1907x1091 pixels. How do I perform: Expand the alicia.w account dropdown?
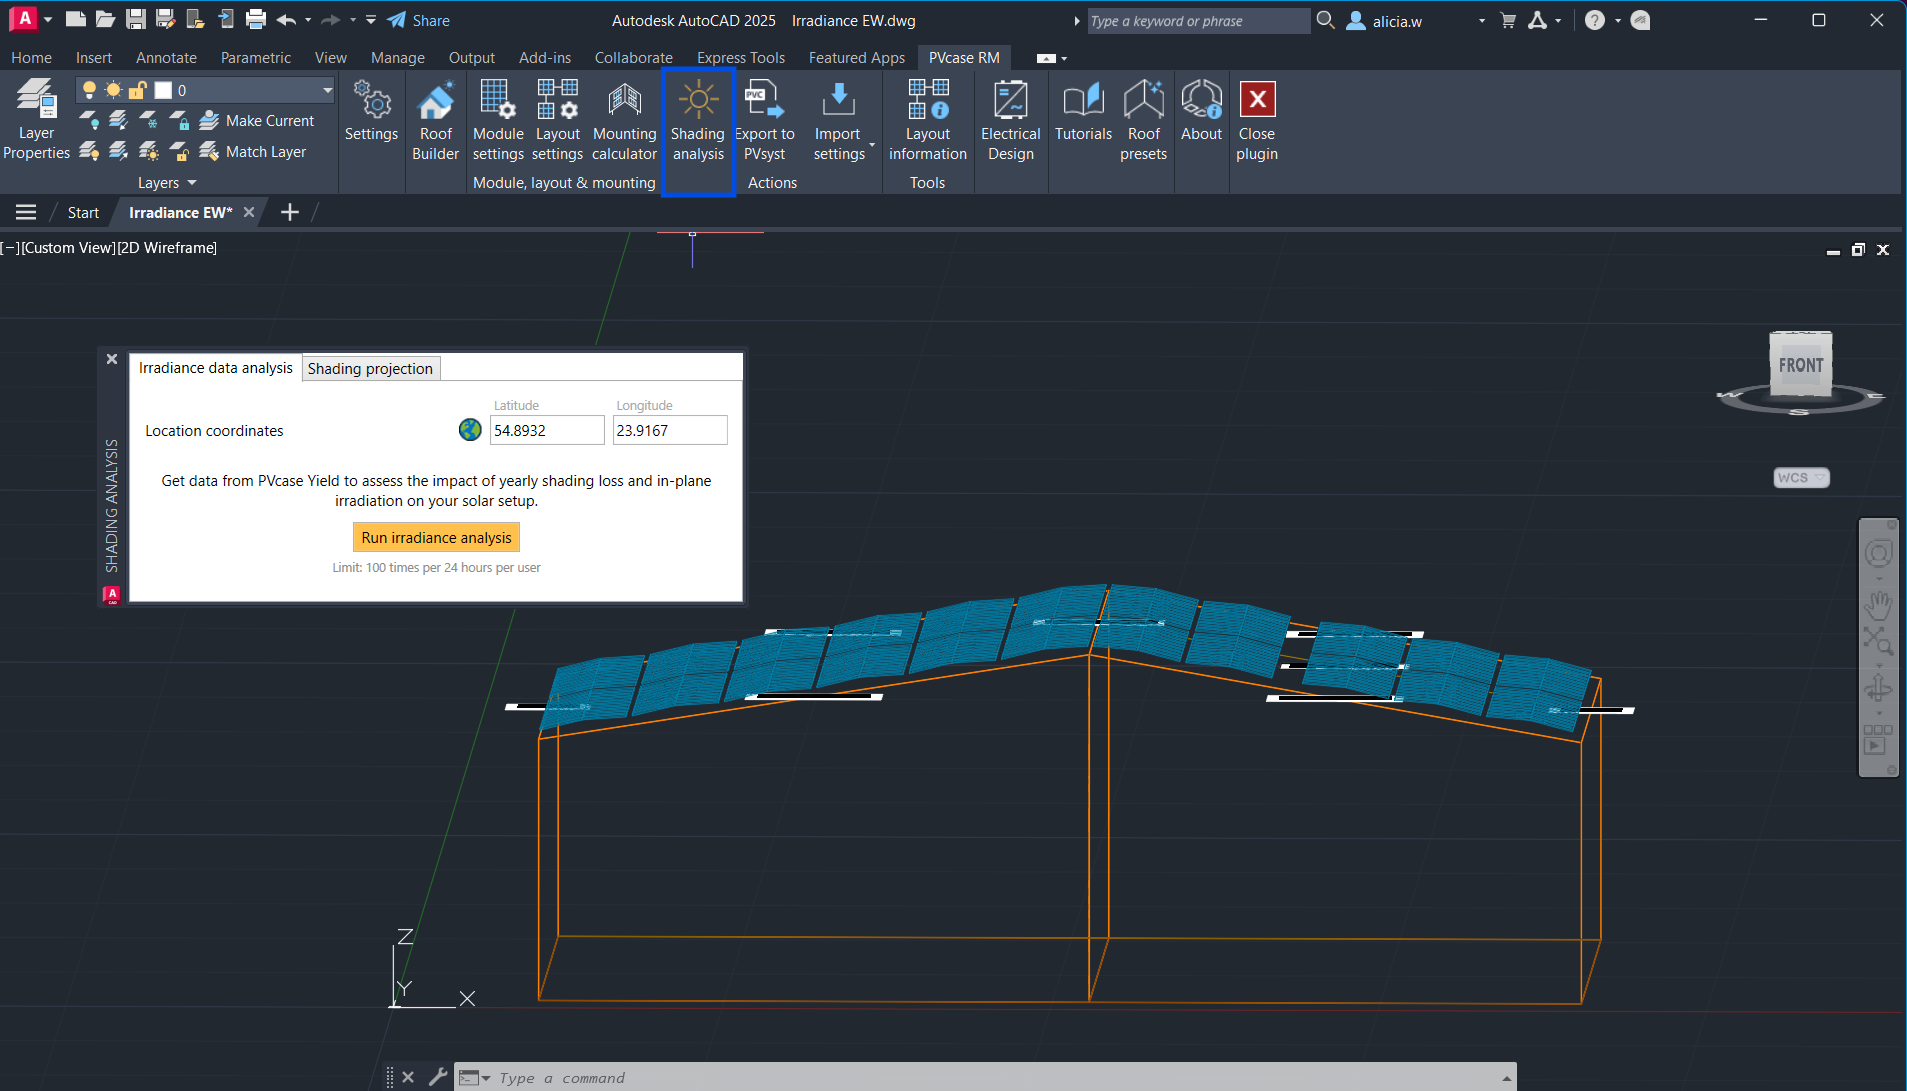1481,20
